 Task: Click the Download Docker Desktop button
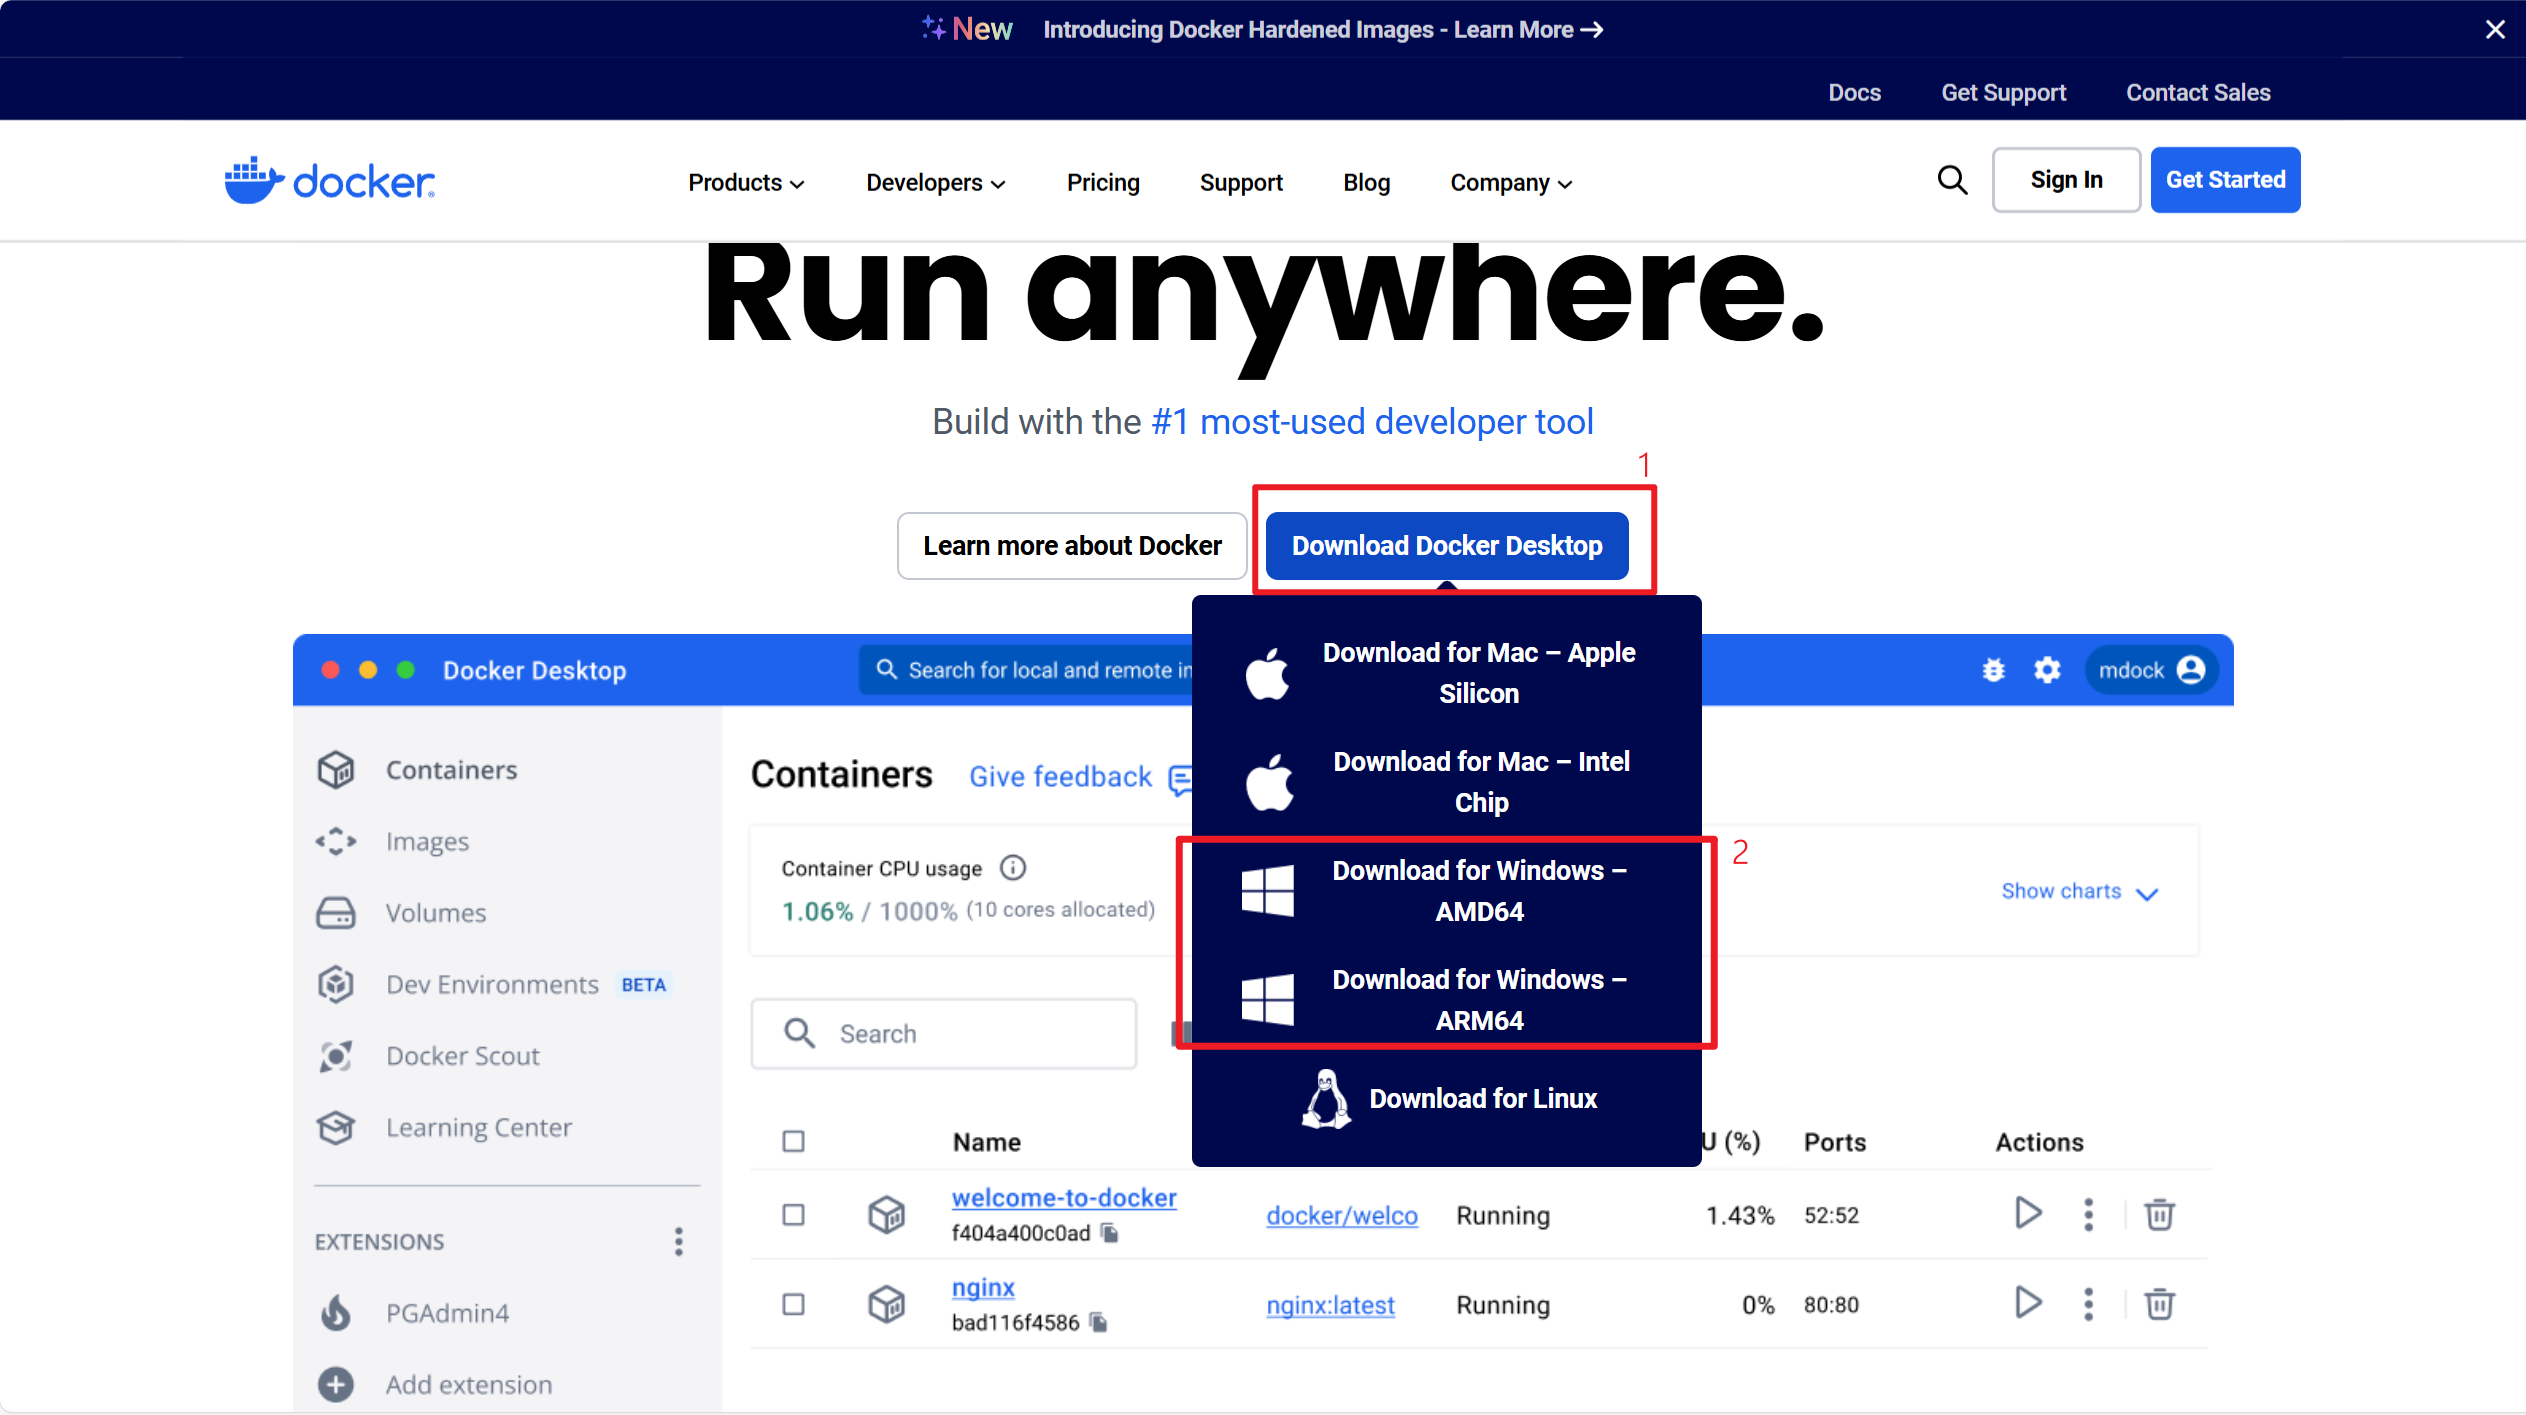point(1447,546)
